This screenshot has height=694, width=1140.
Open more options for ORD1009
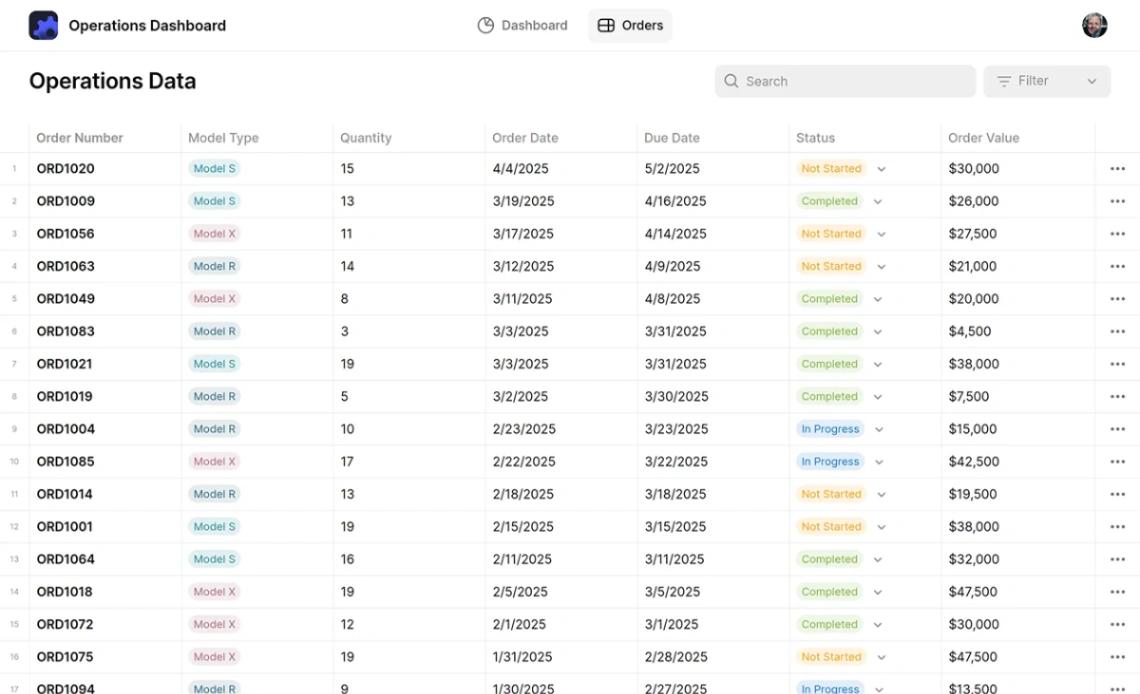coord(1117,201)
